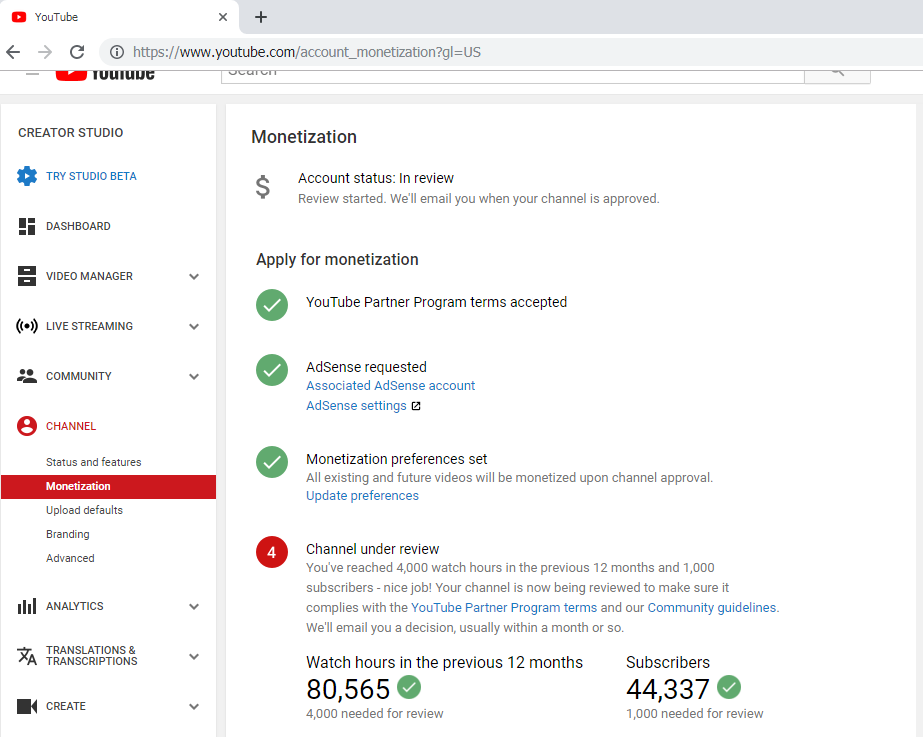Viewport: 923px width, 737px height.
Task: Click the green check beside AdSense requested
Action: [272, 370]
